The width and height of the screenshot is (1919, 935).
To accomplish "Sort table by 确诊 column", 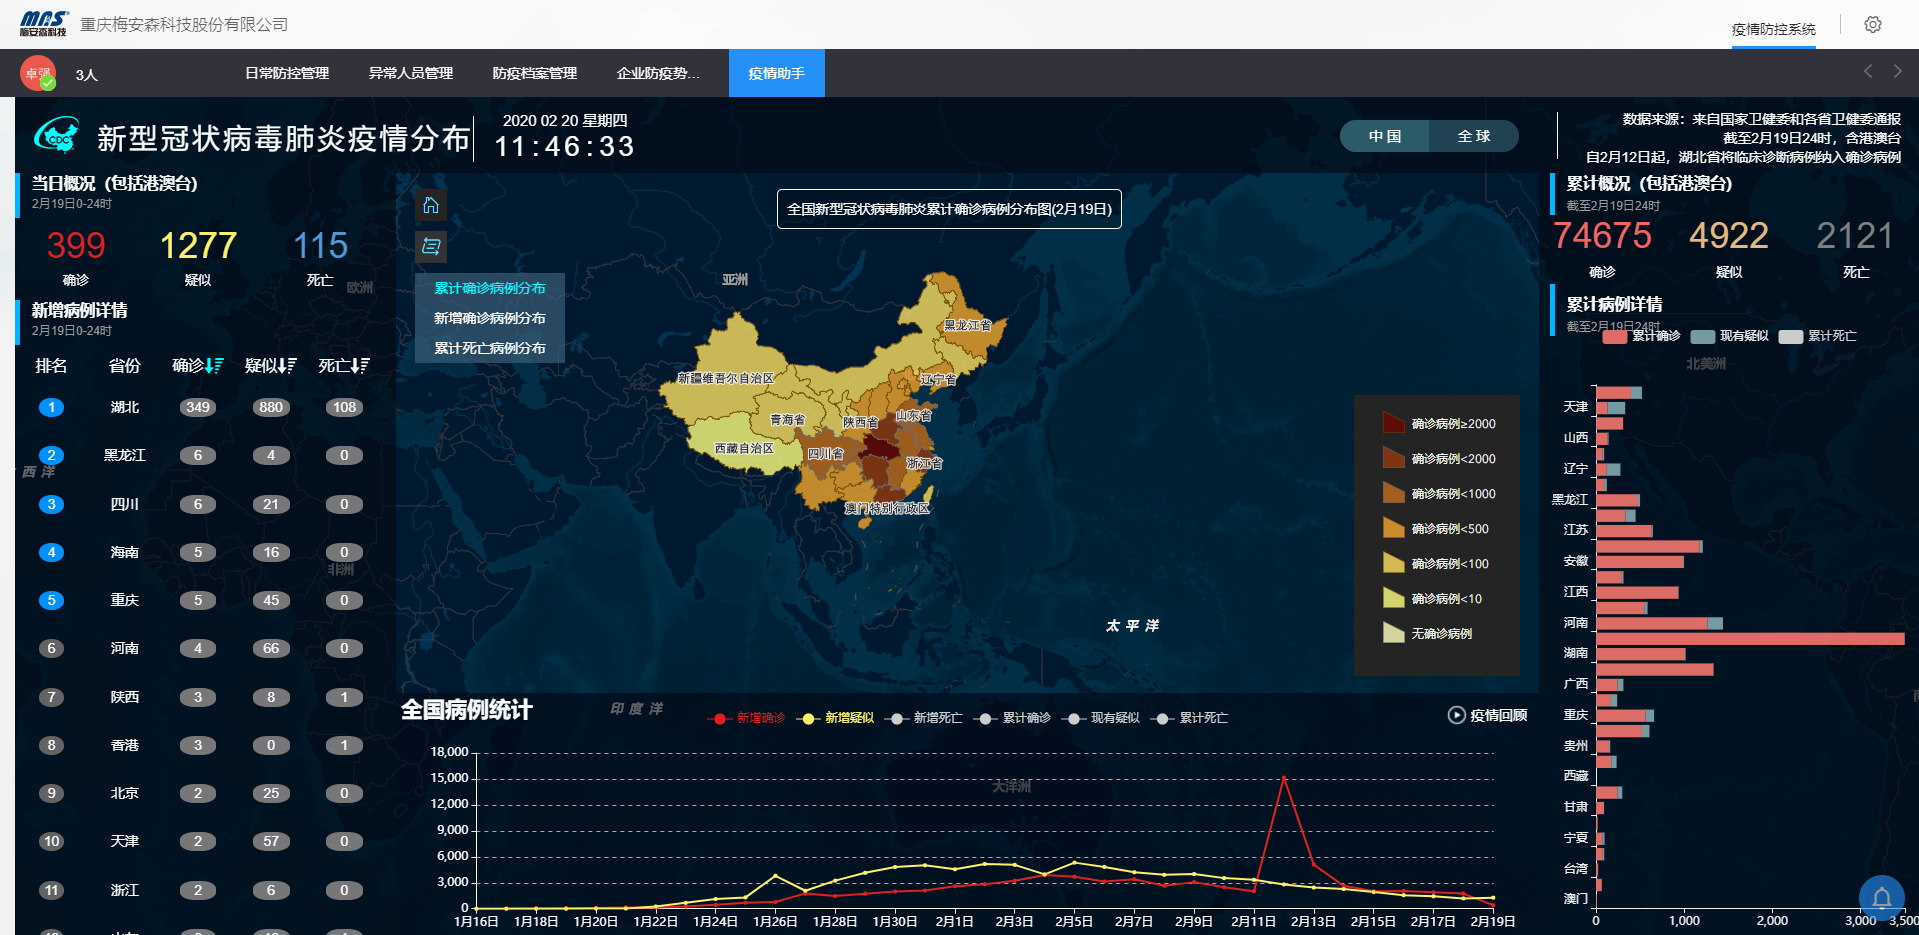I will tap(197, 366).
